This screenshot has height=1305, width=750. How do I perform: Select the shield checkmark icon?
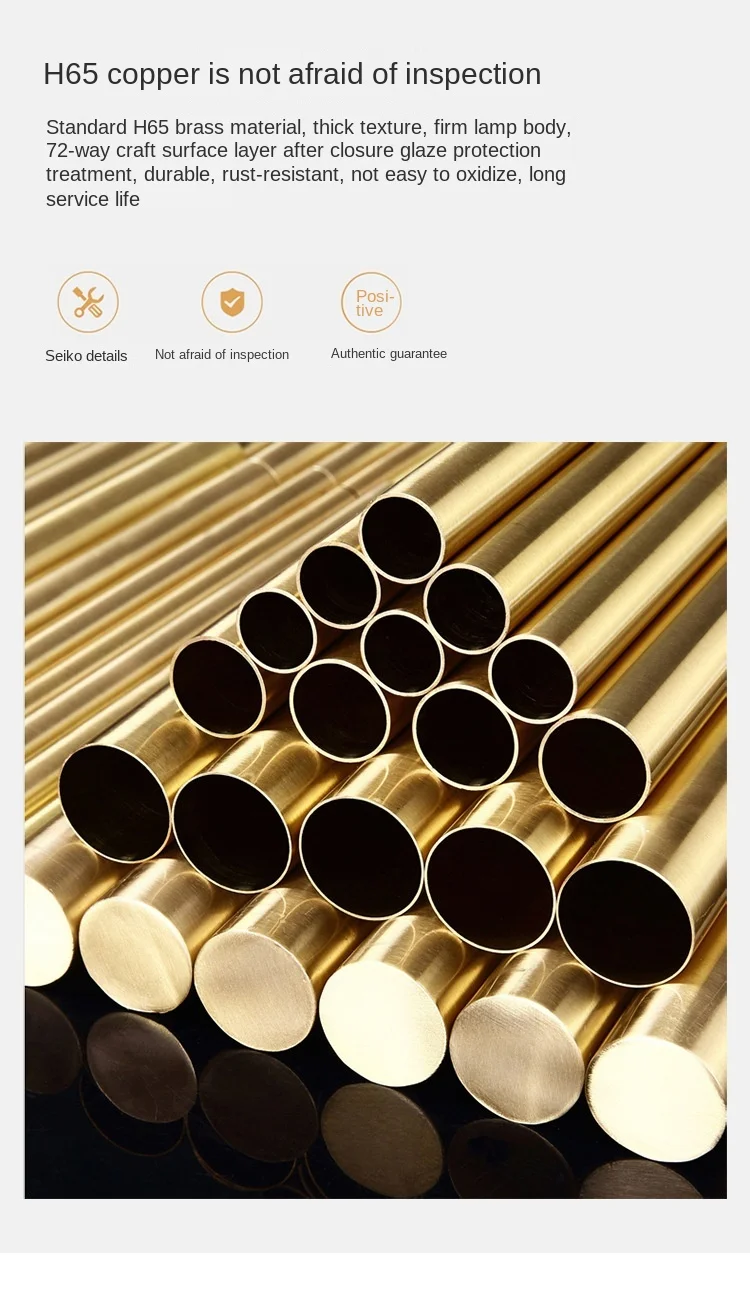click(232, 302)
